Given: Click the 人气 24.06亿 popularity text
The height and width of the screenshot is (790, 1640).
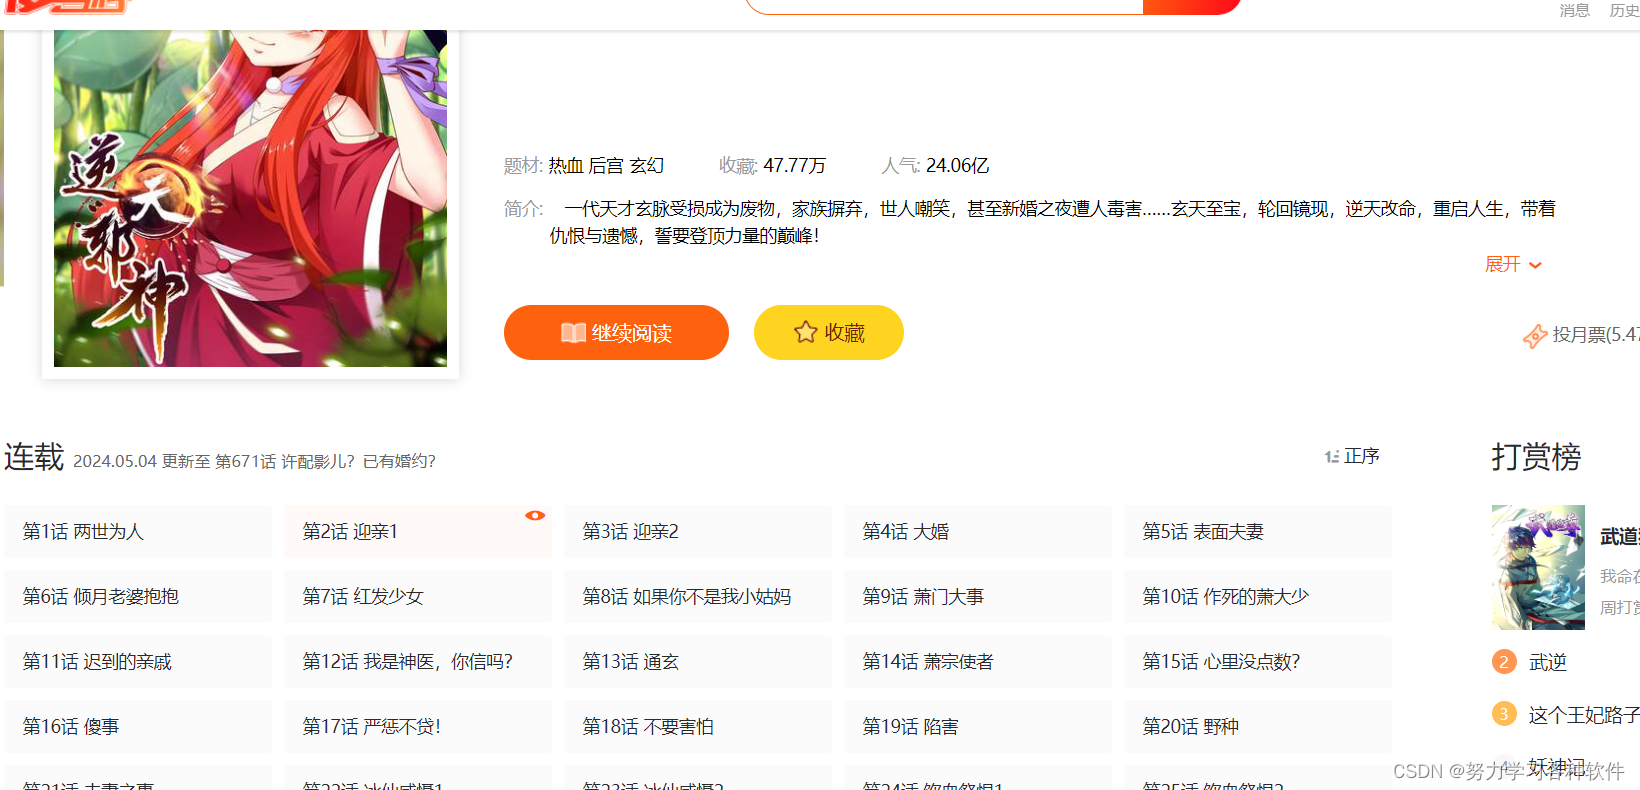Looking at the screenshot, I should click(935, 166).
